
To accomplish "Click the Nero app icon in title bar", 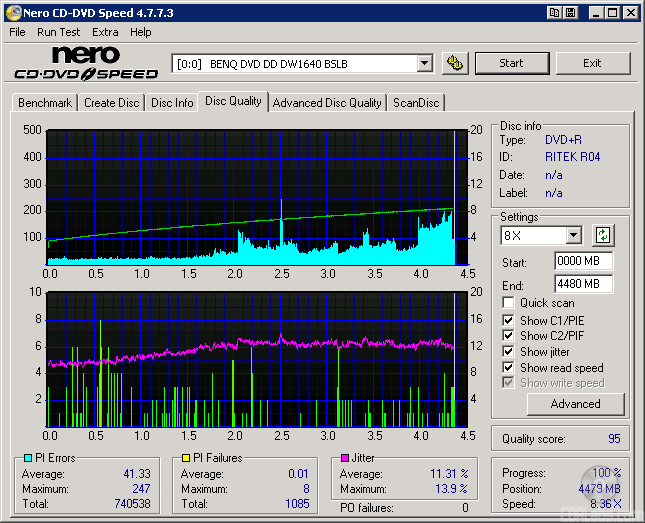I will (x=12, y=13).
